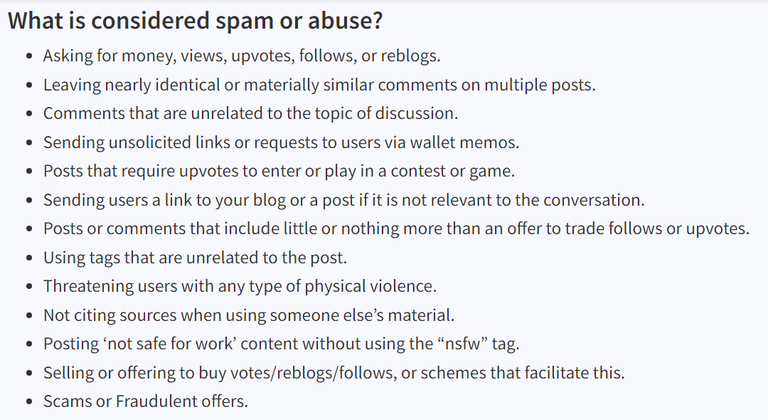This screenshot has width=768, height=420.
Task: Click the word 'abuse?' in the heading
Action: [345, 21]
